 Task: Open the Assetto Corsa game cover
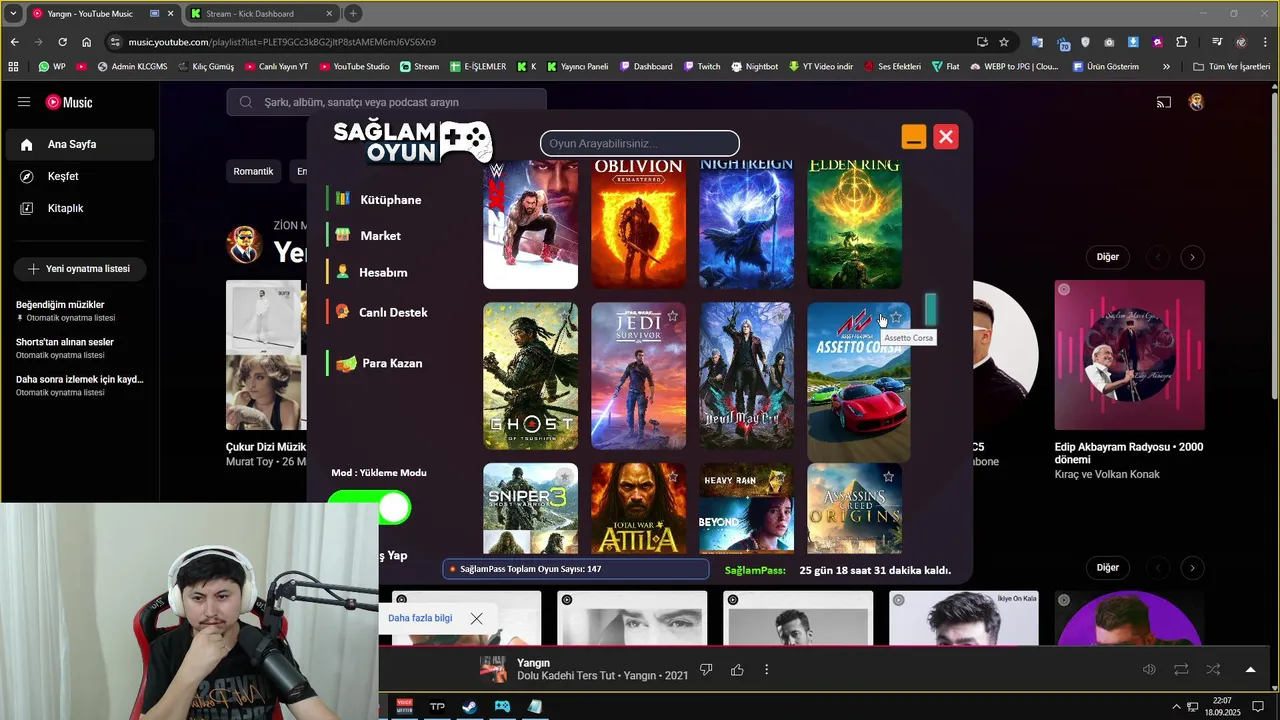tap(858, 382)
